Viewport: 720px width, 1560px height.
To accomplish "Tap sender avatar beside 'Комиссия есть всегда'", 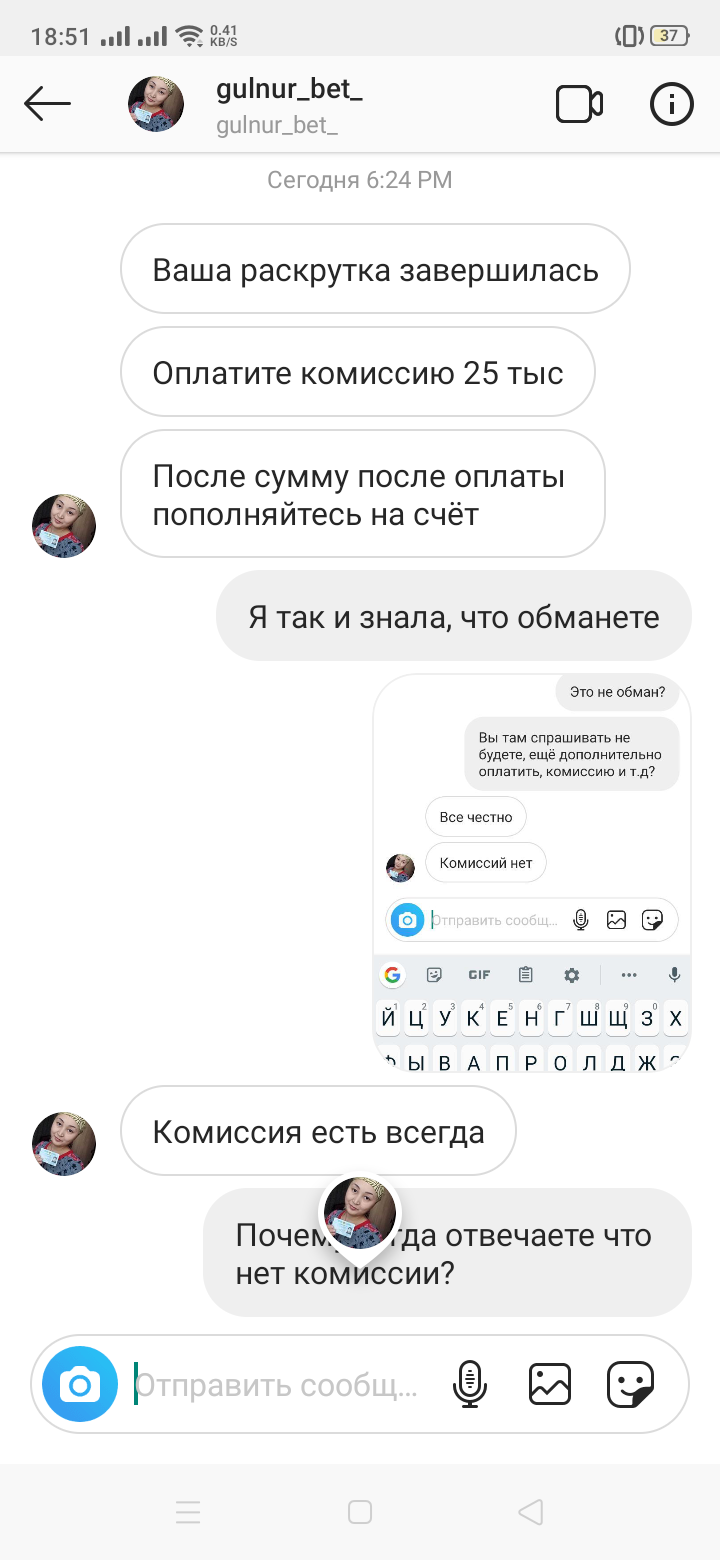I will tap(64, 1143).
